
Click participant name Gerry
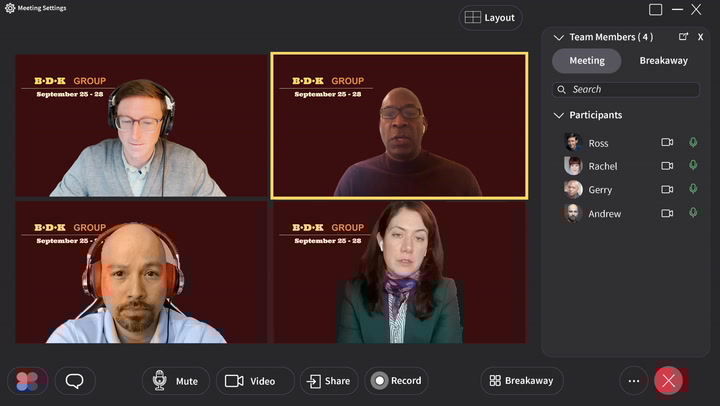point(600,190)
